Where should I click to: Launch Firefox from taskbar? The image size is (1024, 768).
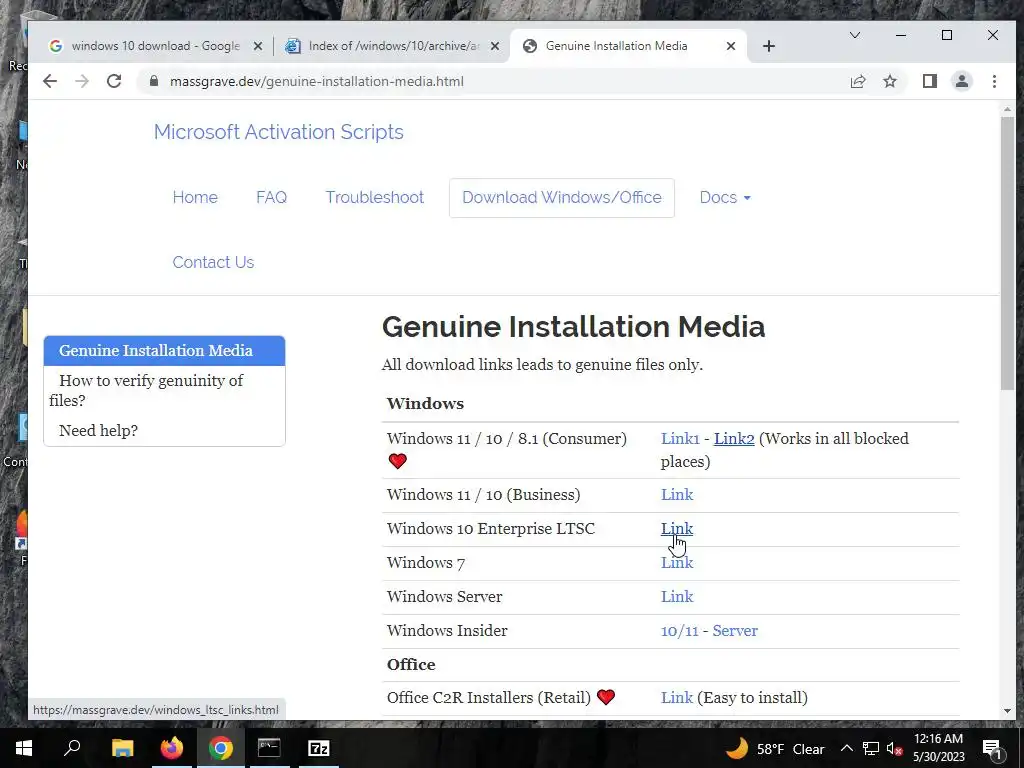172,748
